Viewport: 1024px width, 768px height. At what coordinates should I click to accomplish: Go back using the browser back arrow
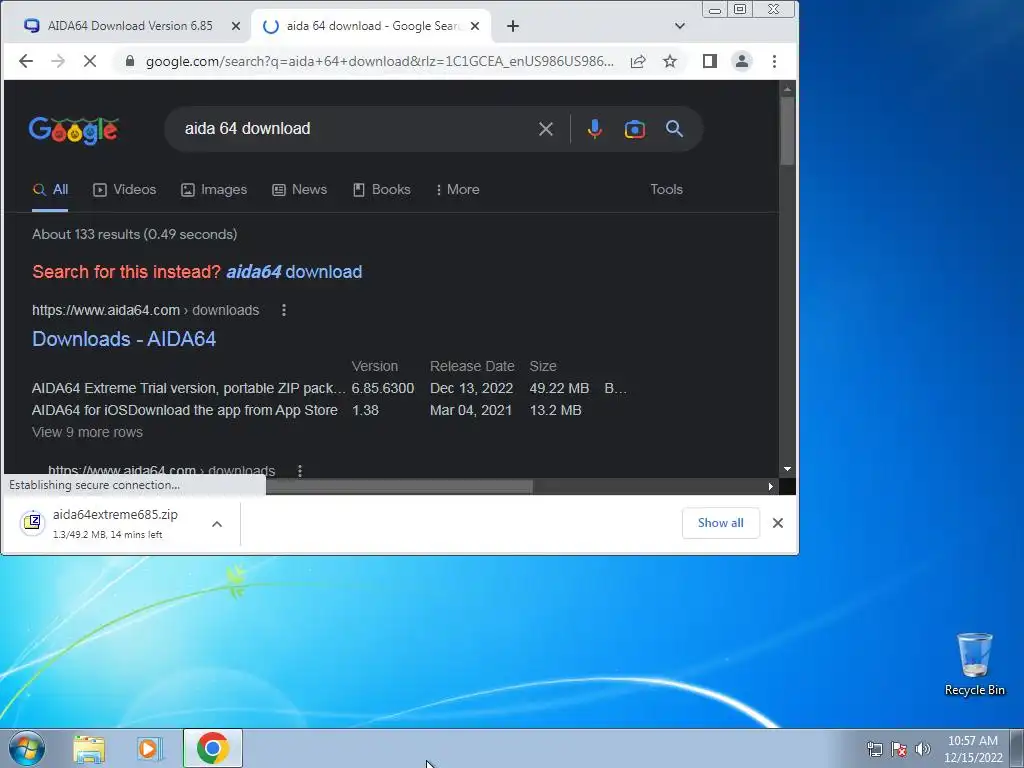(x=25, y=61)
